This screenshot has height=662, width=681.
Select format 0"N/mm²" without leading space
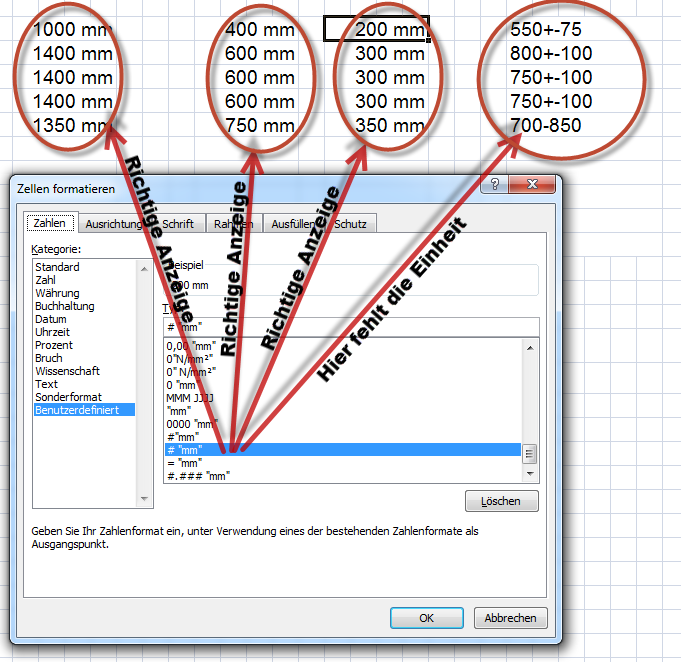pyautogui.click(x=343, y=359)
